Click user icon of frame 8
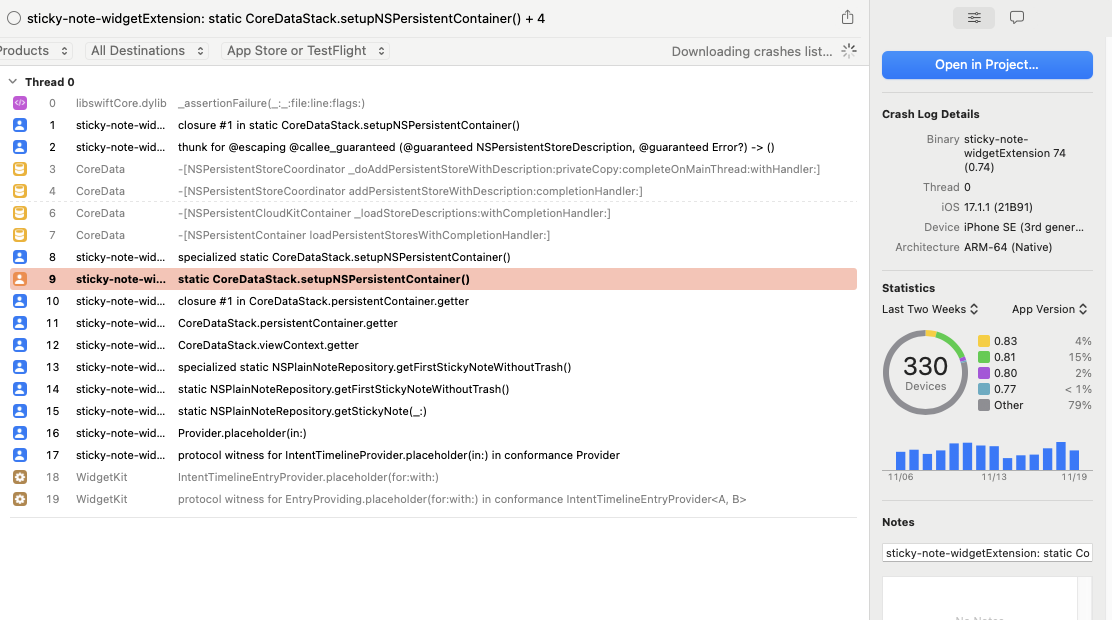 tap(20, 257)
